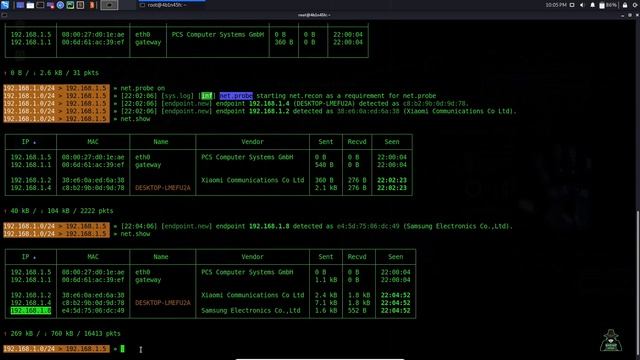Click the '269 kB / 760 kB / 16413 pkts' line

(x=62, y=333)
